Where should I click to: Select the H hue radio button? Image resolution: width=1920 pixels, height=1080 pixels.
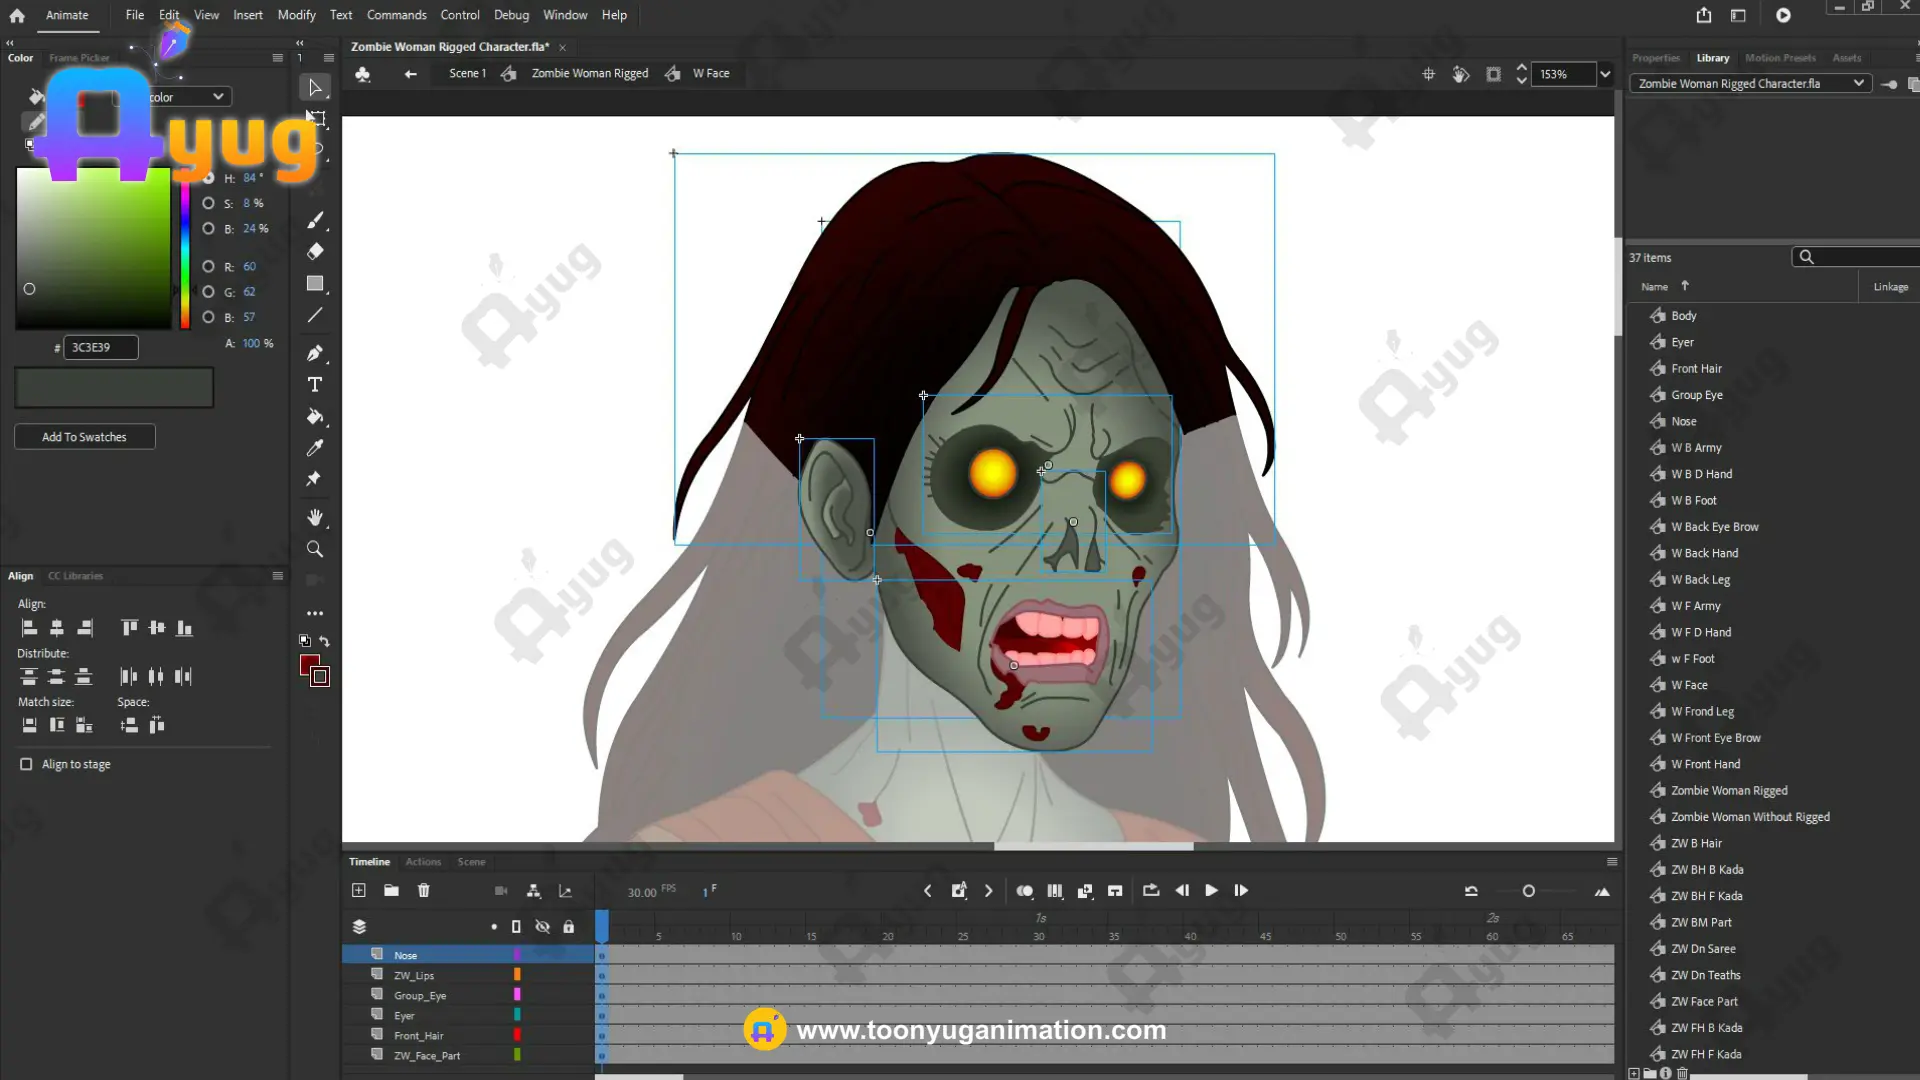(x=208, y=178)
